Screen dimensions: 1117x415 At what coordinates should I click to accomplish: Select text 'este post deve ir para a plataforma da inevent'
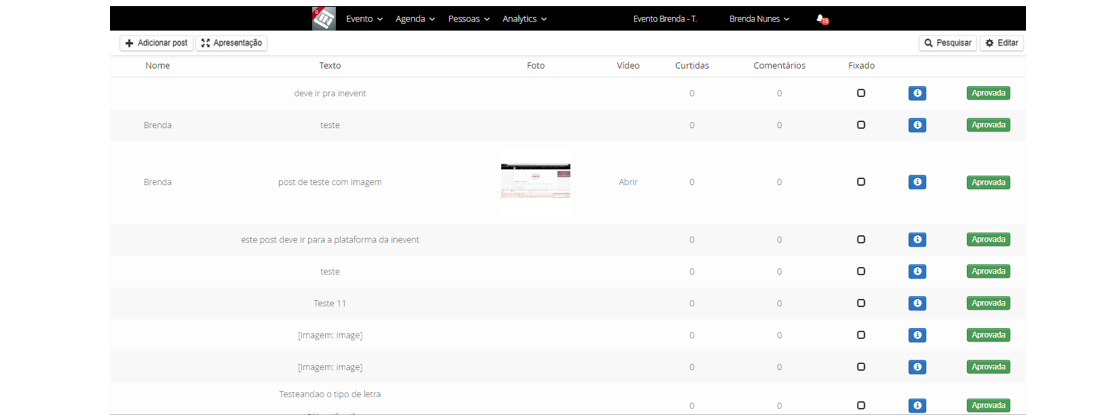[330, 240]
